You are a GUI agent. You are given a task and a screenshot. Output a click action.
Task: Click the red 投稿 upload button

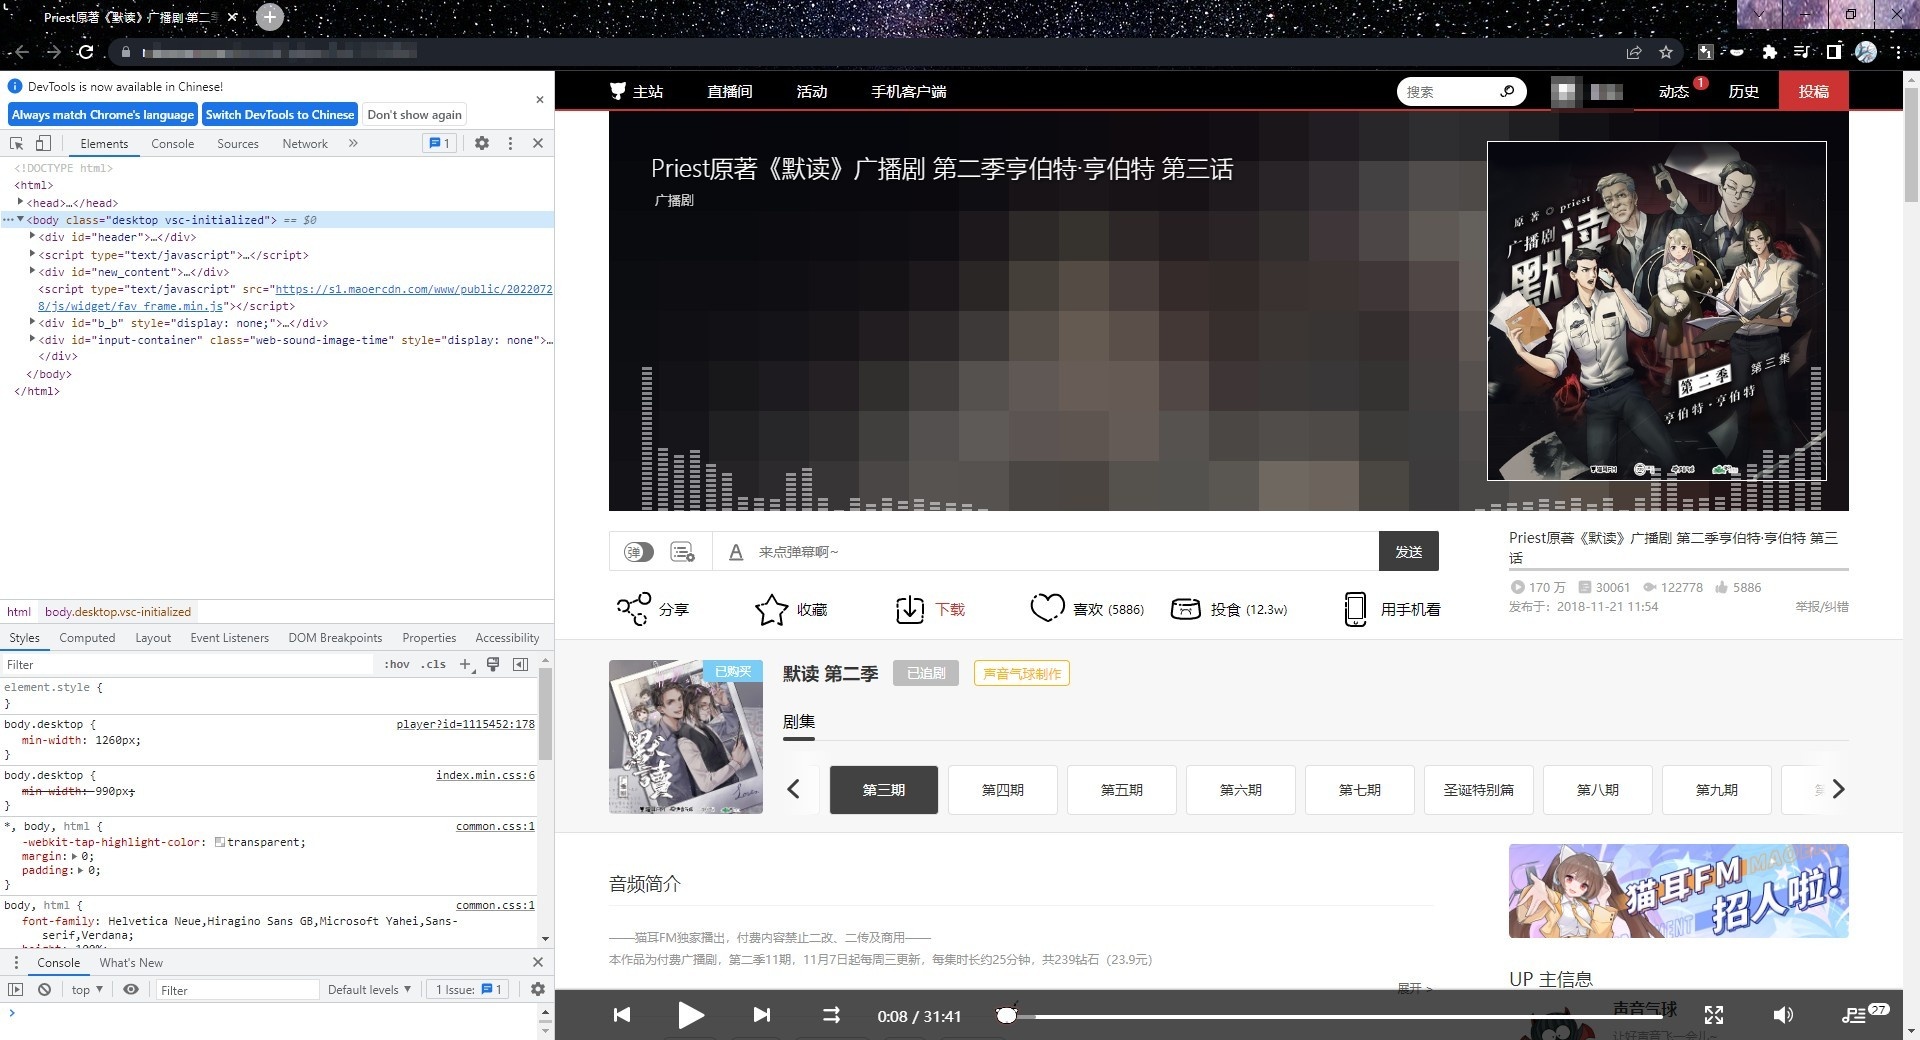tap(1813, 91)
